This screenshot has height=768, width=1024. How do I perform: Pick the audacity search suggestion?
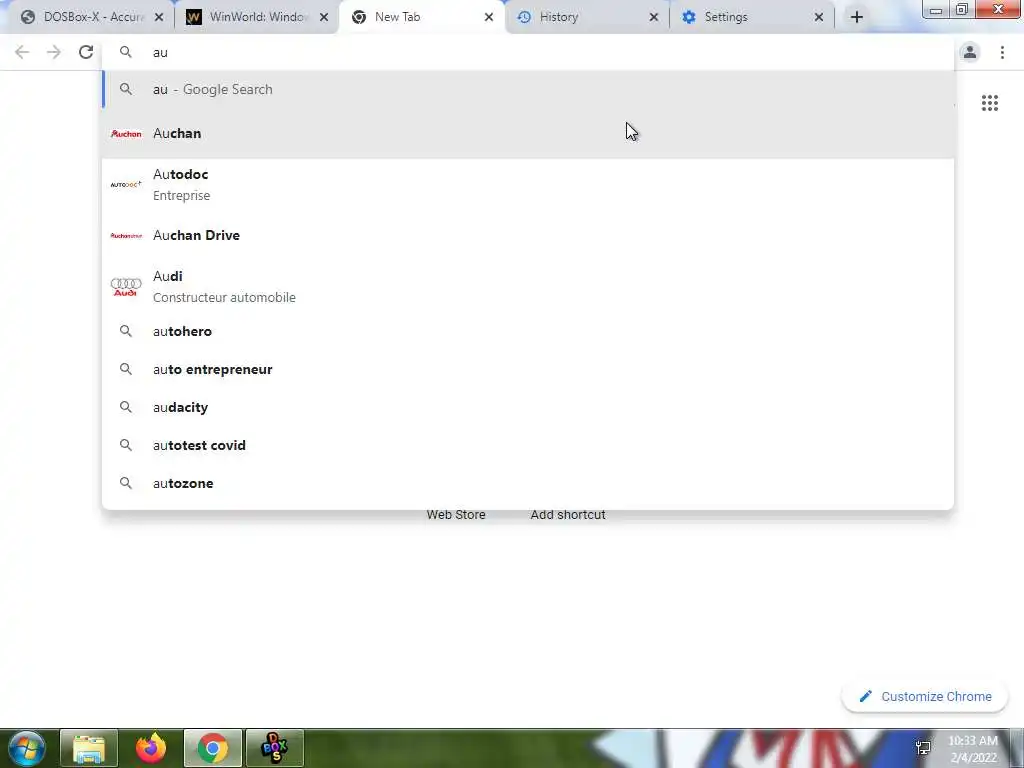pos(528,407)
